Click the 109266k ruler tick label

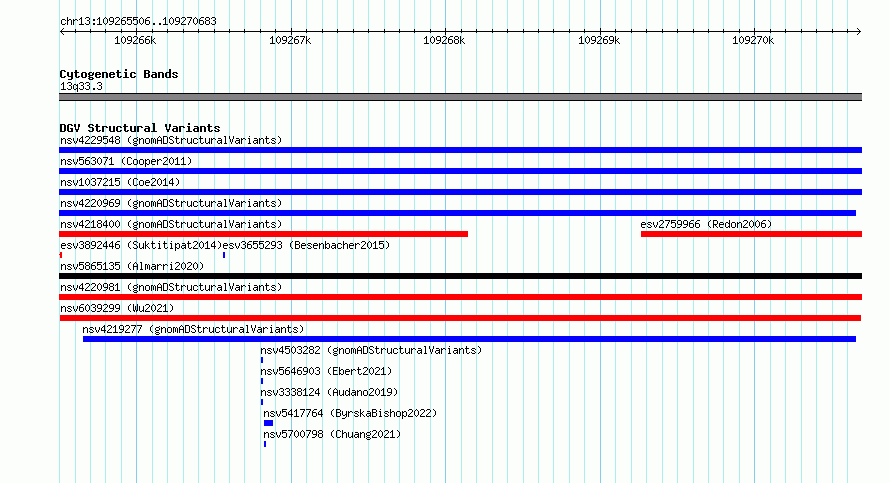[135, 40]
